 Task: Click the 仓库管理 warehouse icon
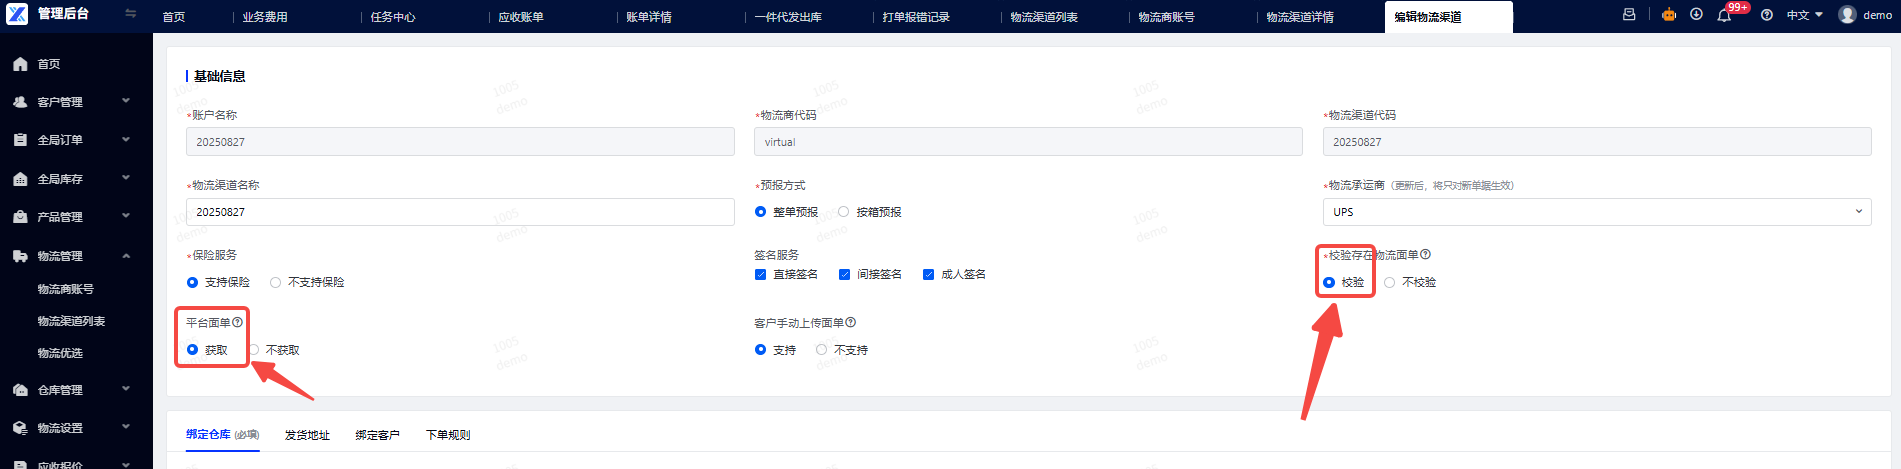pyautogui.click(x=20, y=390)
